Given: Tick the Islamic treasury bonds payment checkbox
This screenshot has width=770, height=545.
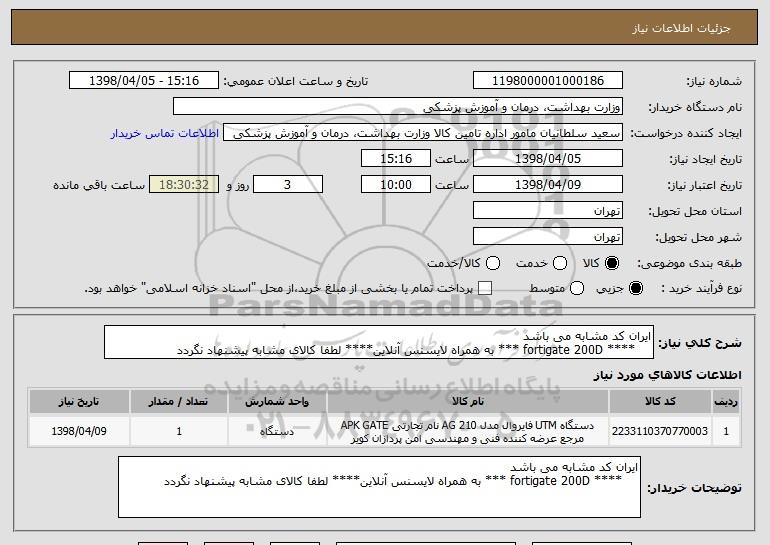Looking at the screenshot, I should [x=485, y=288].
